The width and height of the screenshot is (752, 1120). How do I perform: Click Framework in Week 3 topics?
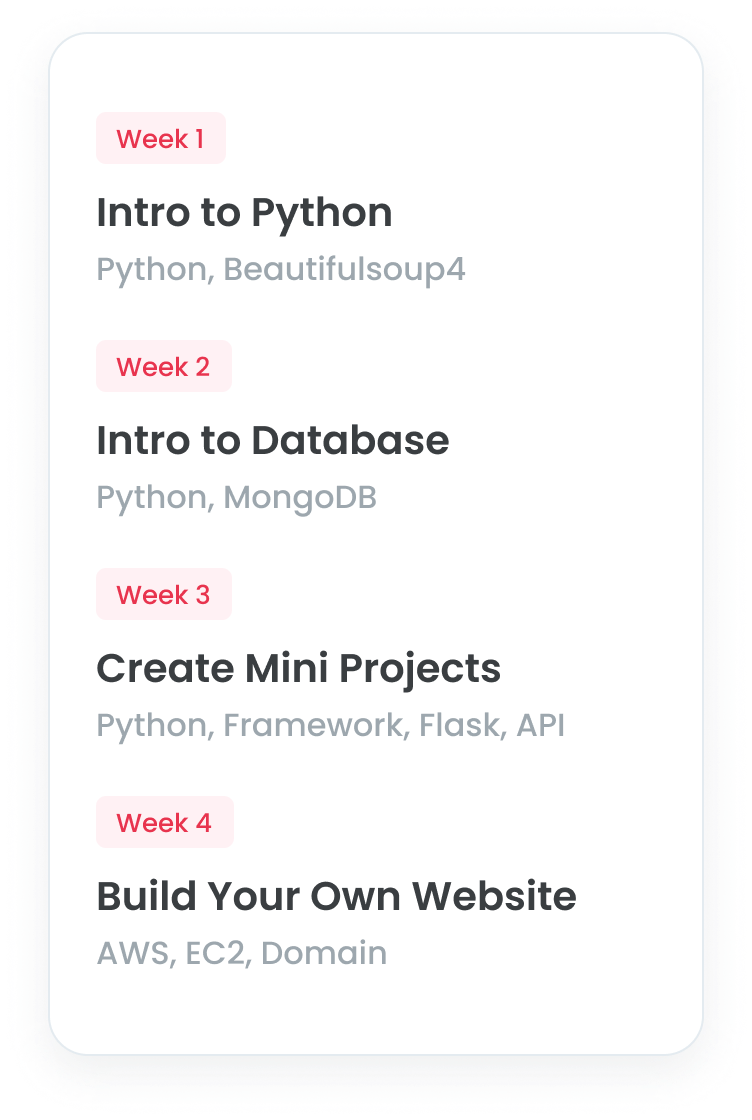point(315,726)
